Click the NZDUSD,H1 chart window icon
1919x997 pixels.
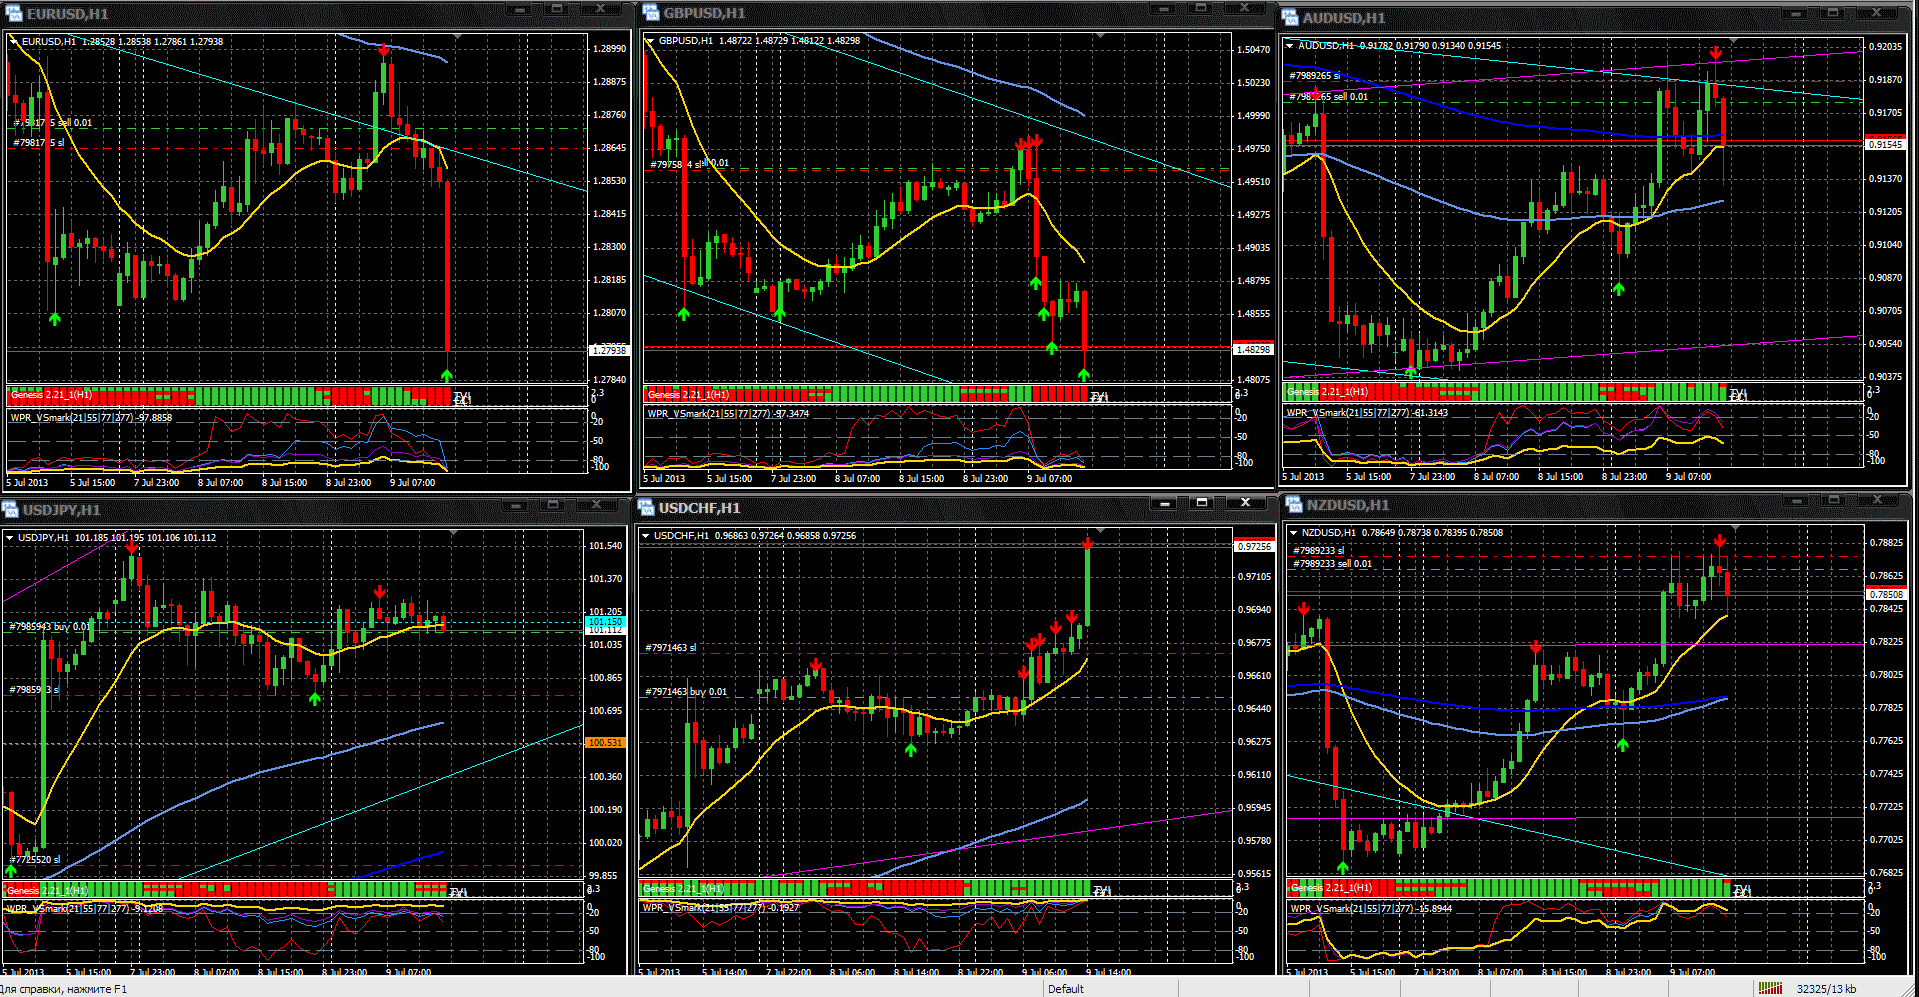(x=1294, y=504)
